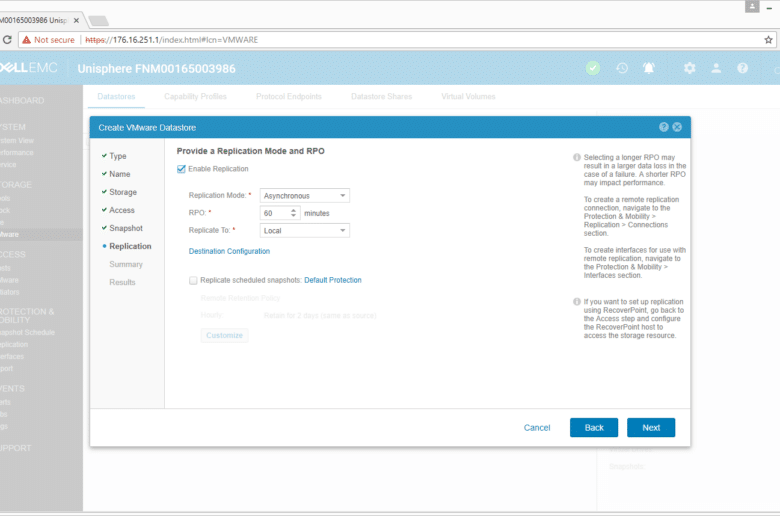Open the jobs history clock icon

[622, 68]
